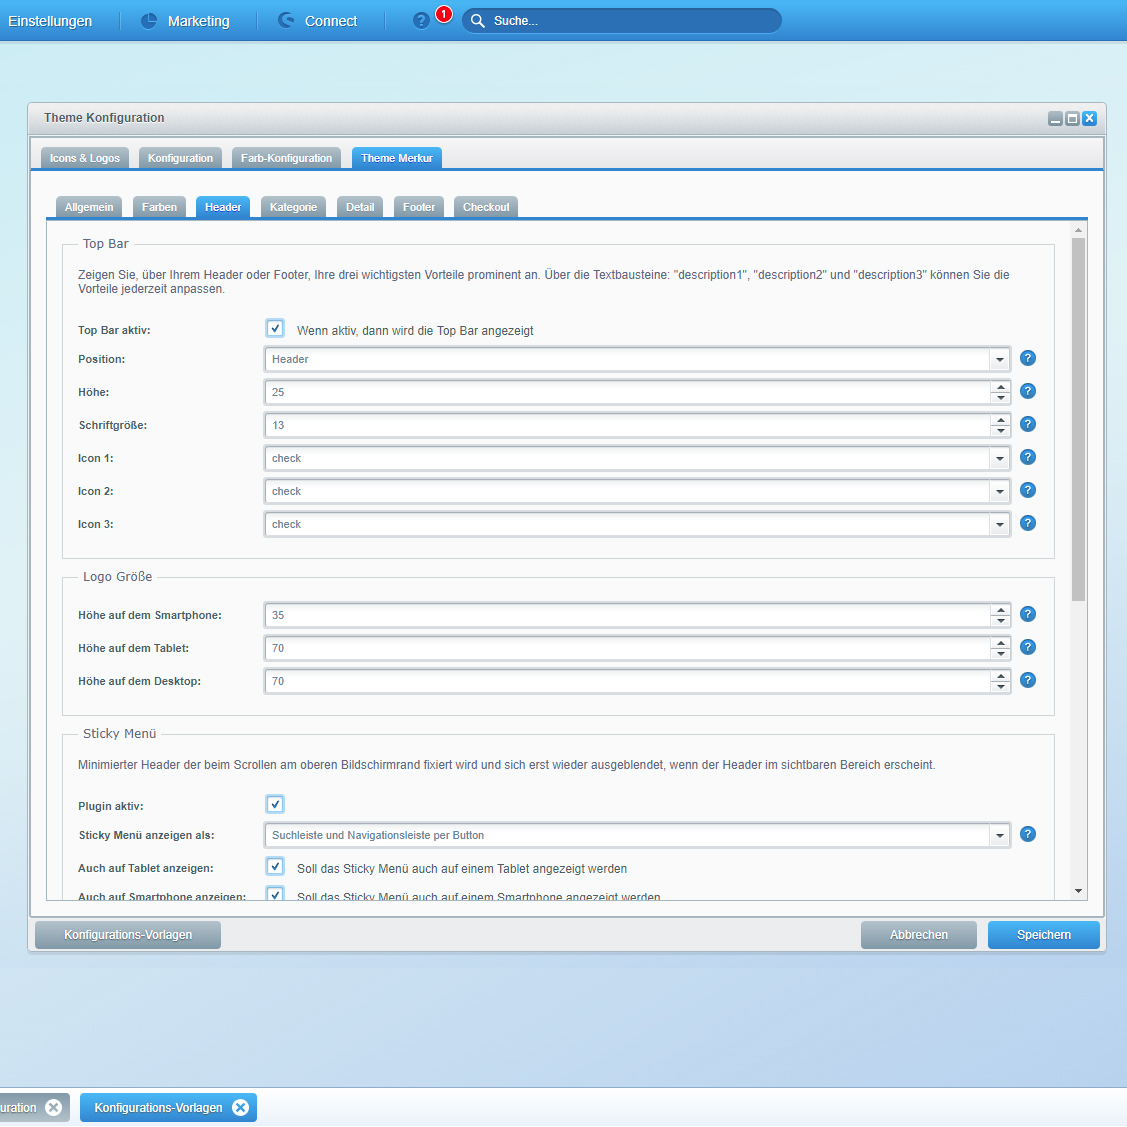This screenshot has width=1127, height=1127.
Task: Click the help icon beside Schriftgröße
Action: point(1027,424)
